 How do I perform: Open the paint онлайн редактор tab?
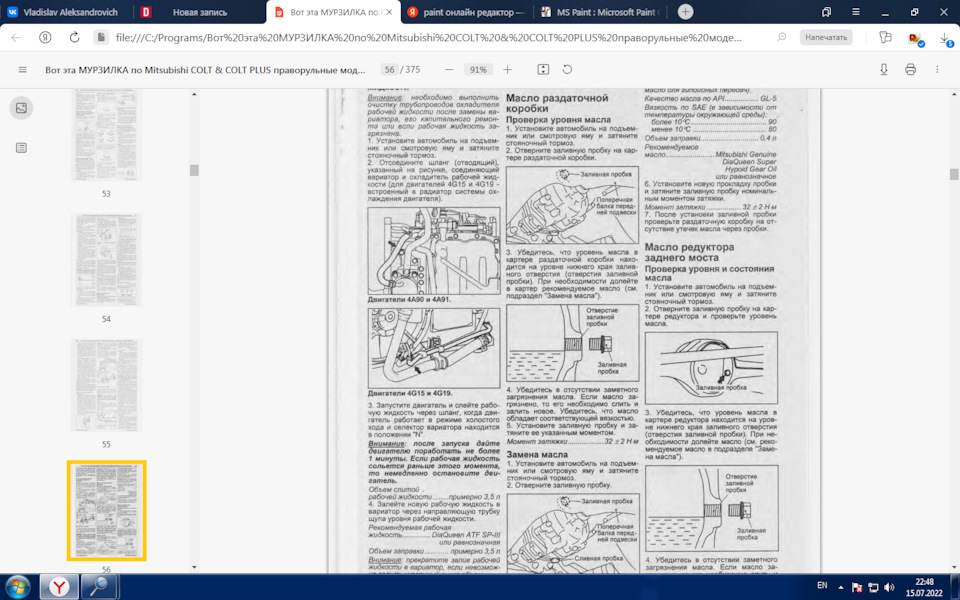point(467,12)
